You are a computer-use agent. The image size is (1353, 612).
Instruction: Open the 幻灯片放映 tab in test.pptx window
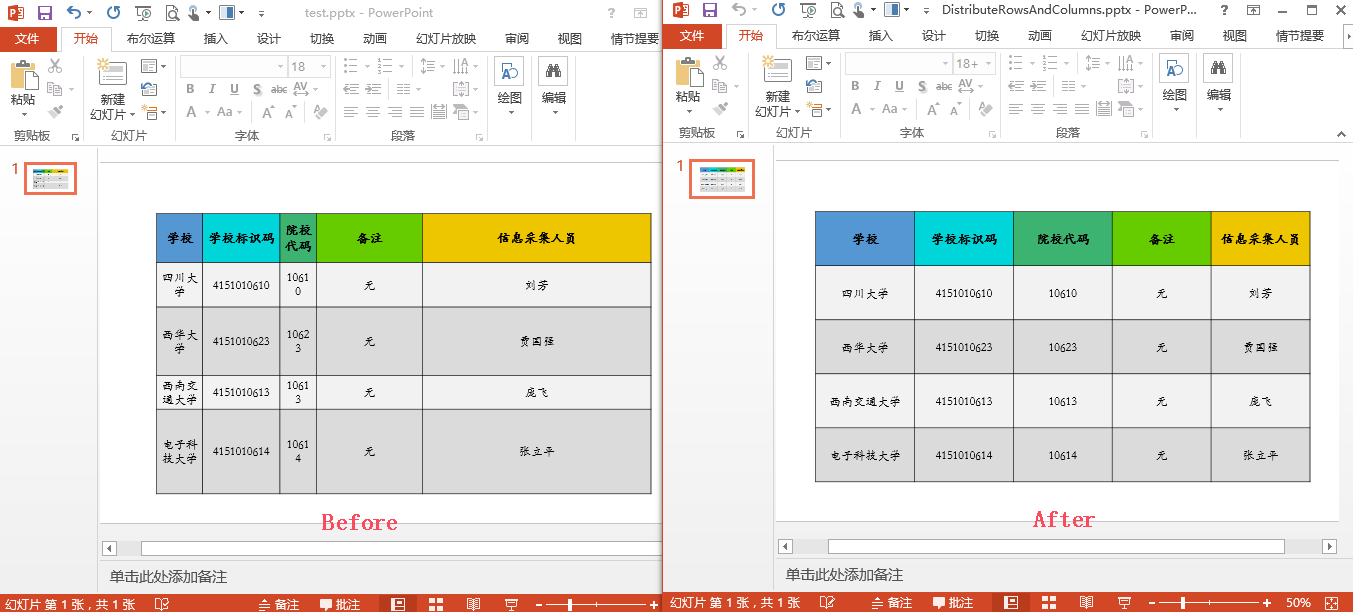(x=445, y=39)
